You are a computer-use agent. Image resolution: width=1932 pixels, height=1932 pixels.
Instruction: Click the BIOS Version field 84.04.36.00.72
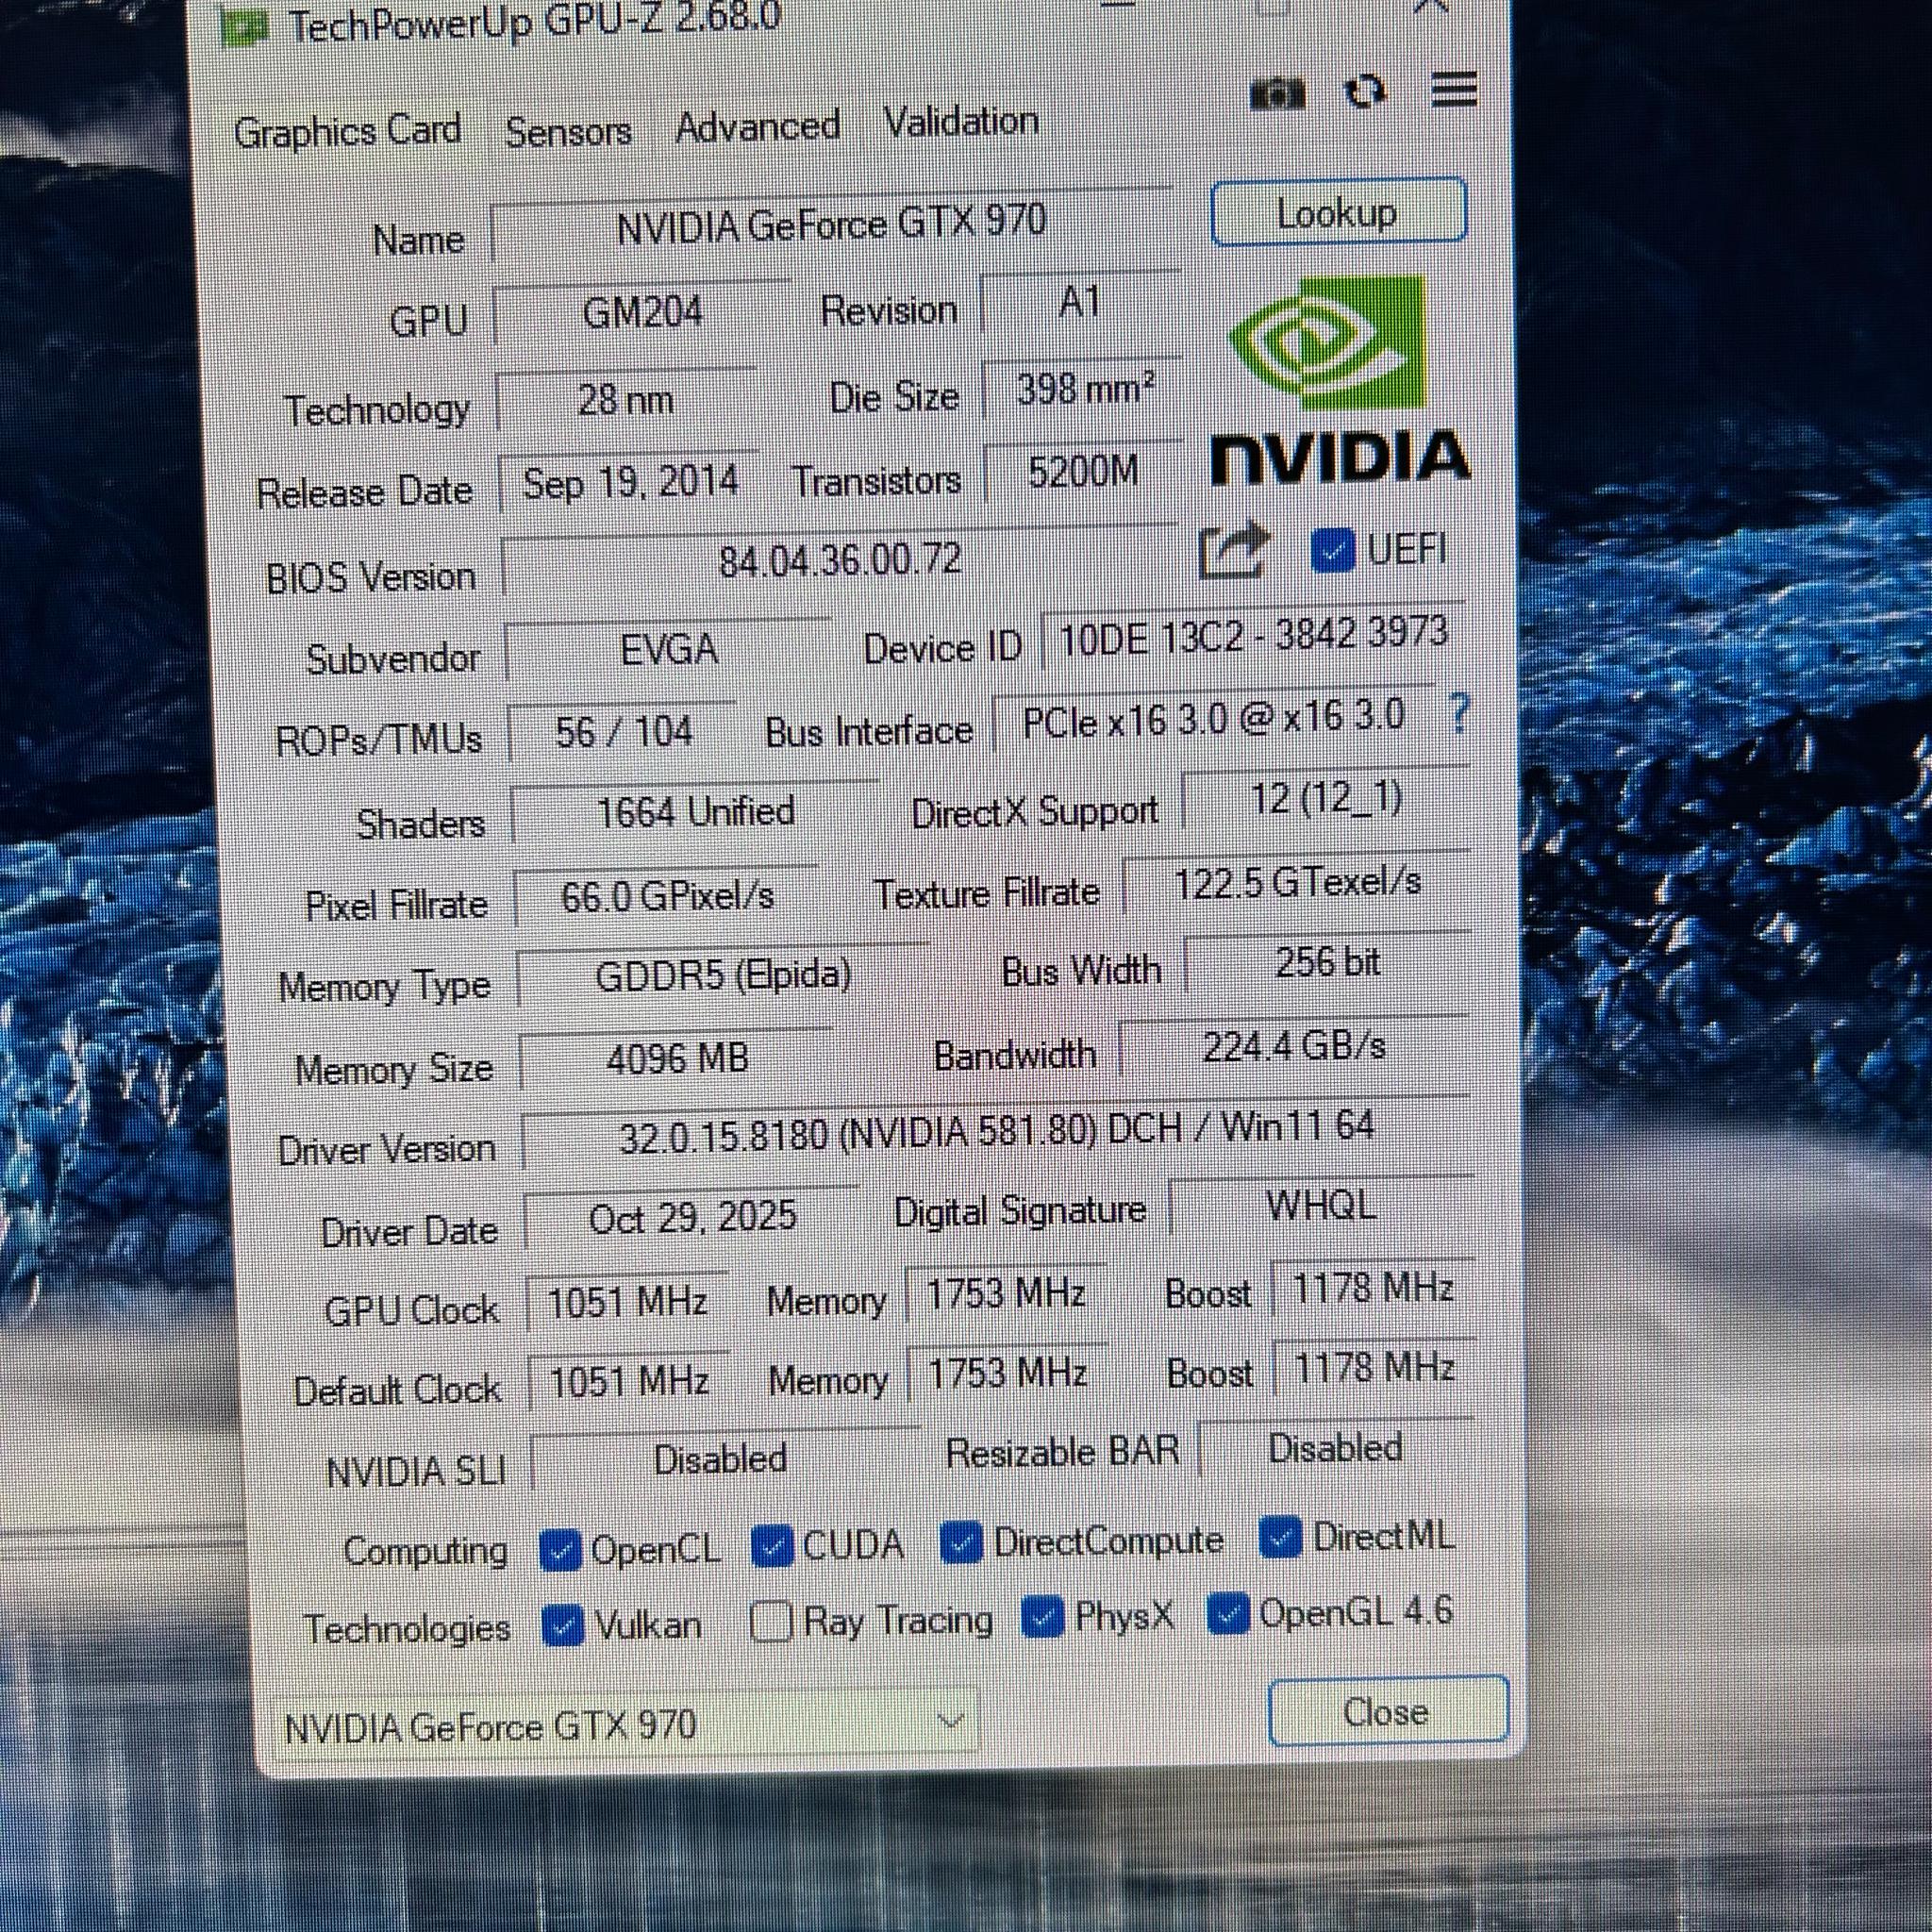pyautogui.click(x=840, y=561)
